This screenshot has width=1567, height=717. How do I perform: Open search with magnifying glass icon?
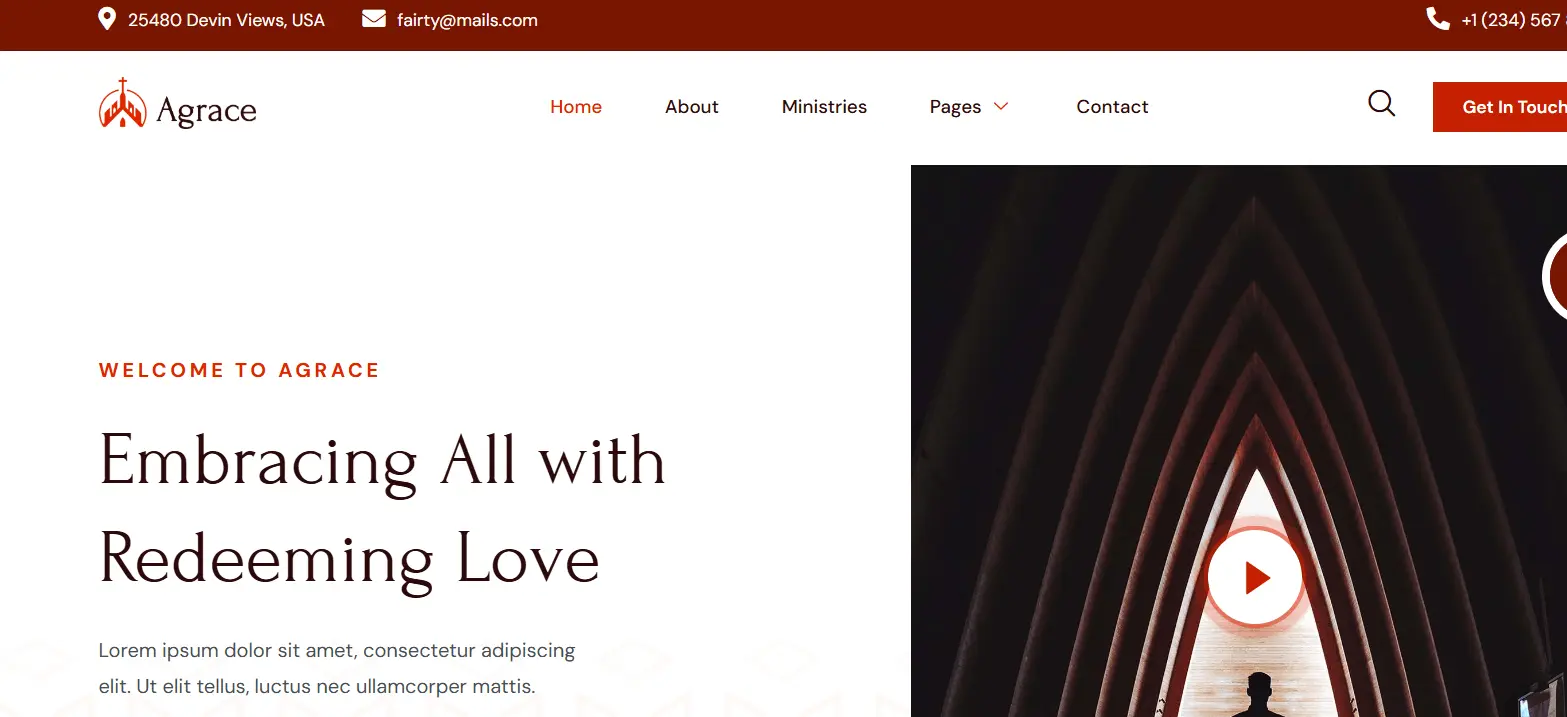[x=1381, y=104]
